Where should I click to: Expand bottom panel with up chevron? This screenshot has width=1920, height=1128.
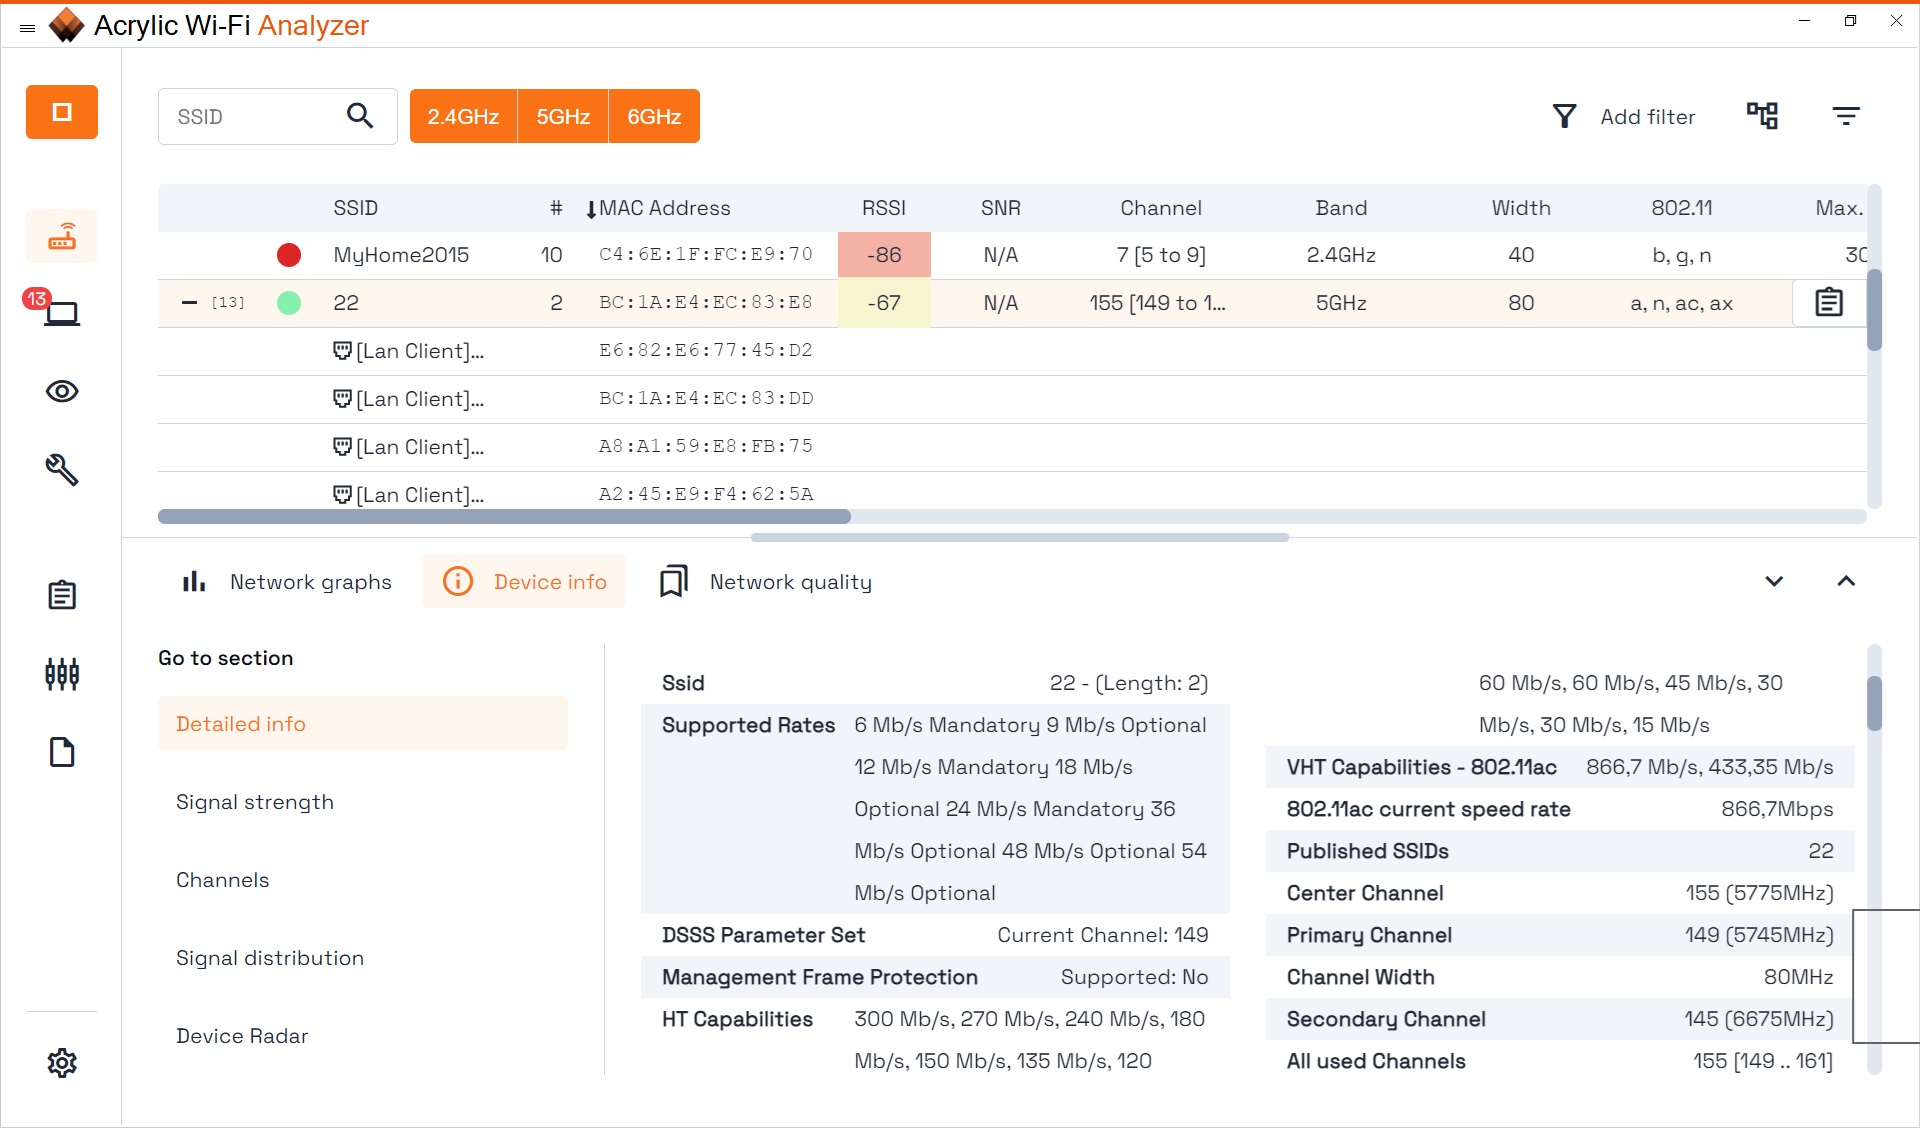point(1846,581)
